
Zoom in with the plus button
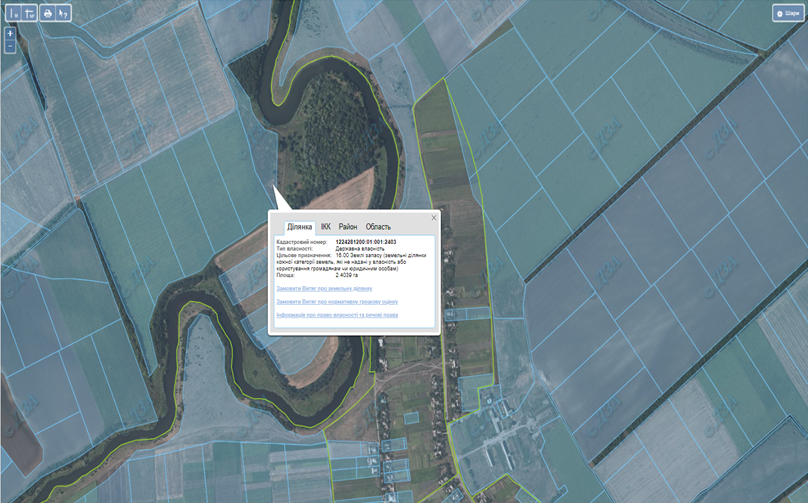click(x=10, y=34)
